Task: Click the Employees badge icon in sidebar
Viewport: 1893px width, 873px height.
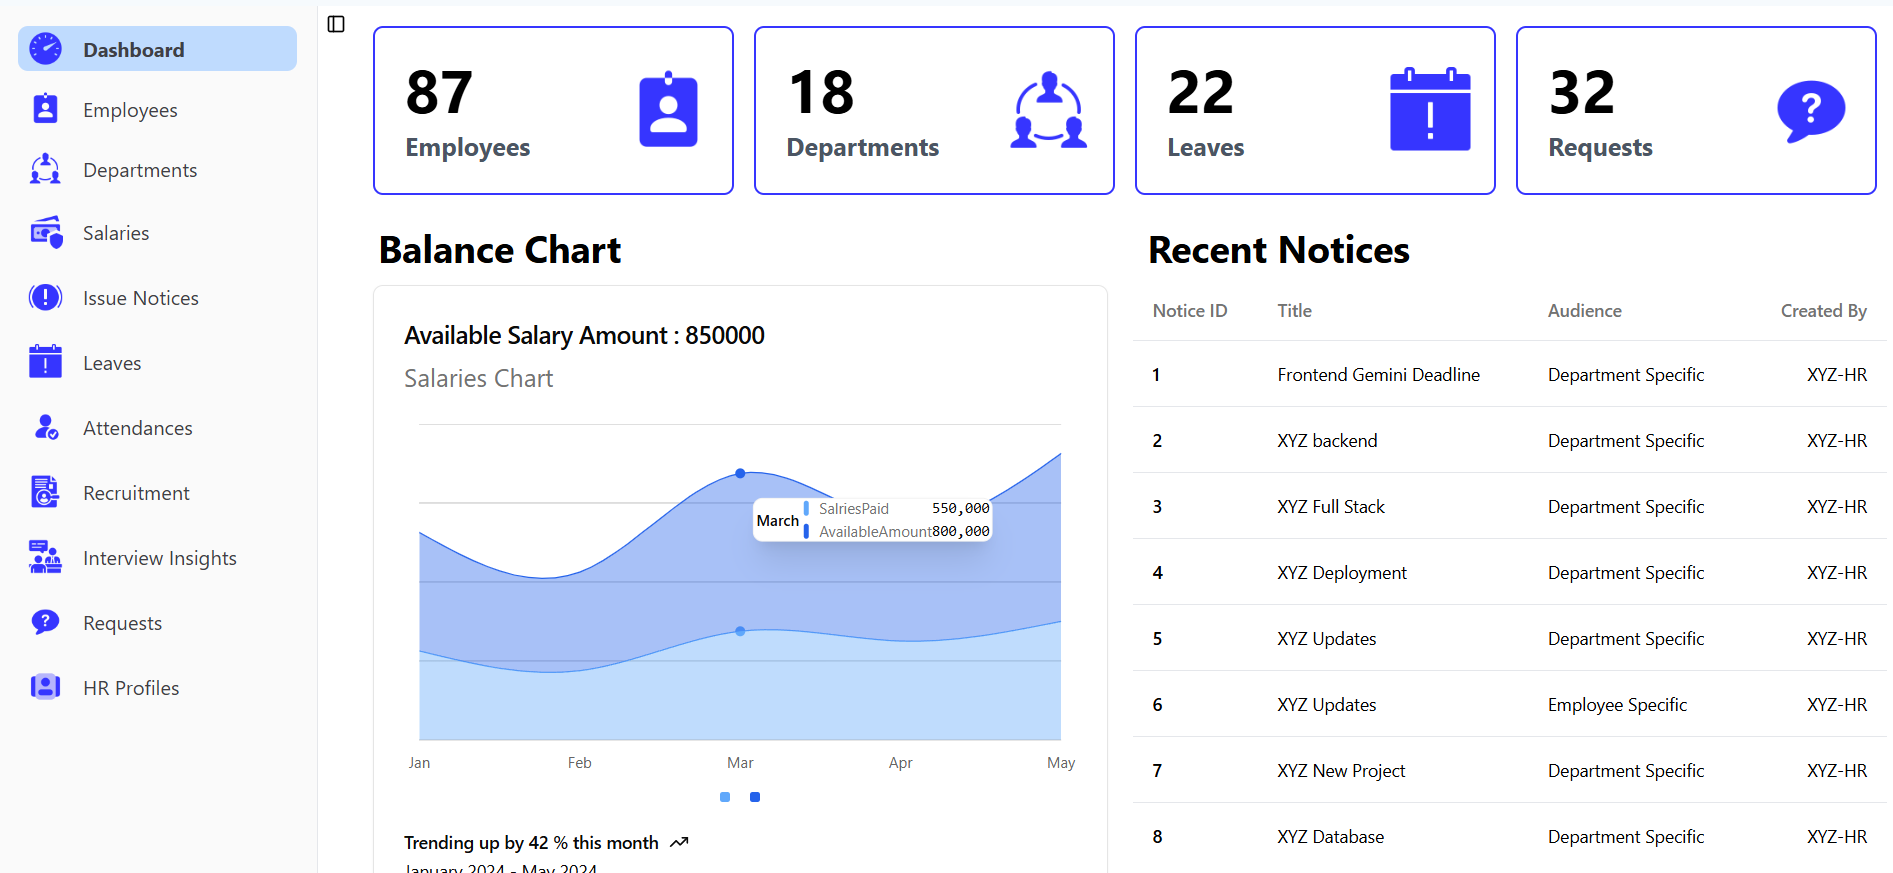Action: tap(45, 109)
